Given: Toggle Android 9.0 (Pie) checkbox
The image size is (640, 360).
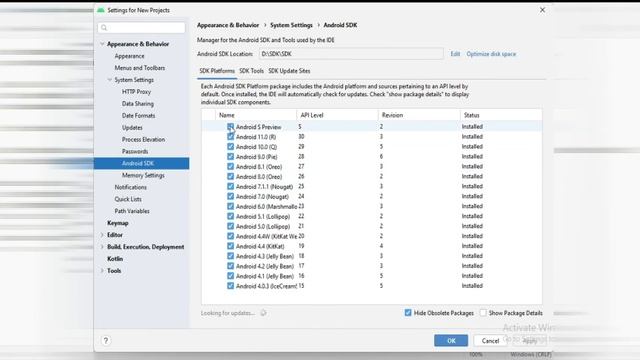Looking at the screenshot, I should click(x=231, y=157).
